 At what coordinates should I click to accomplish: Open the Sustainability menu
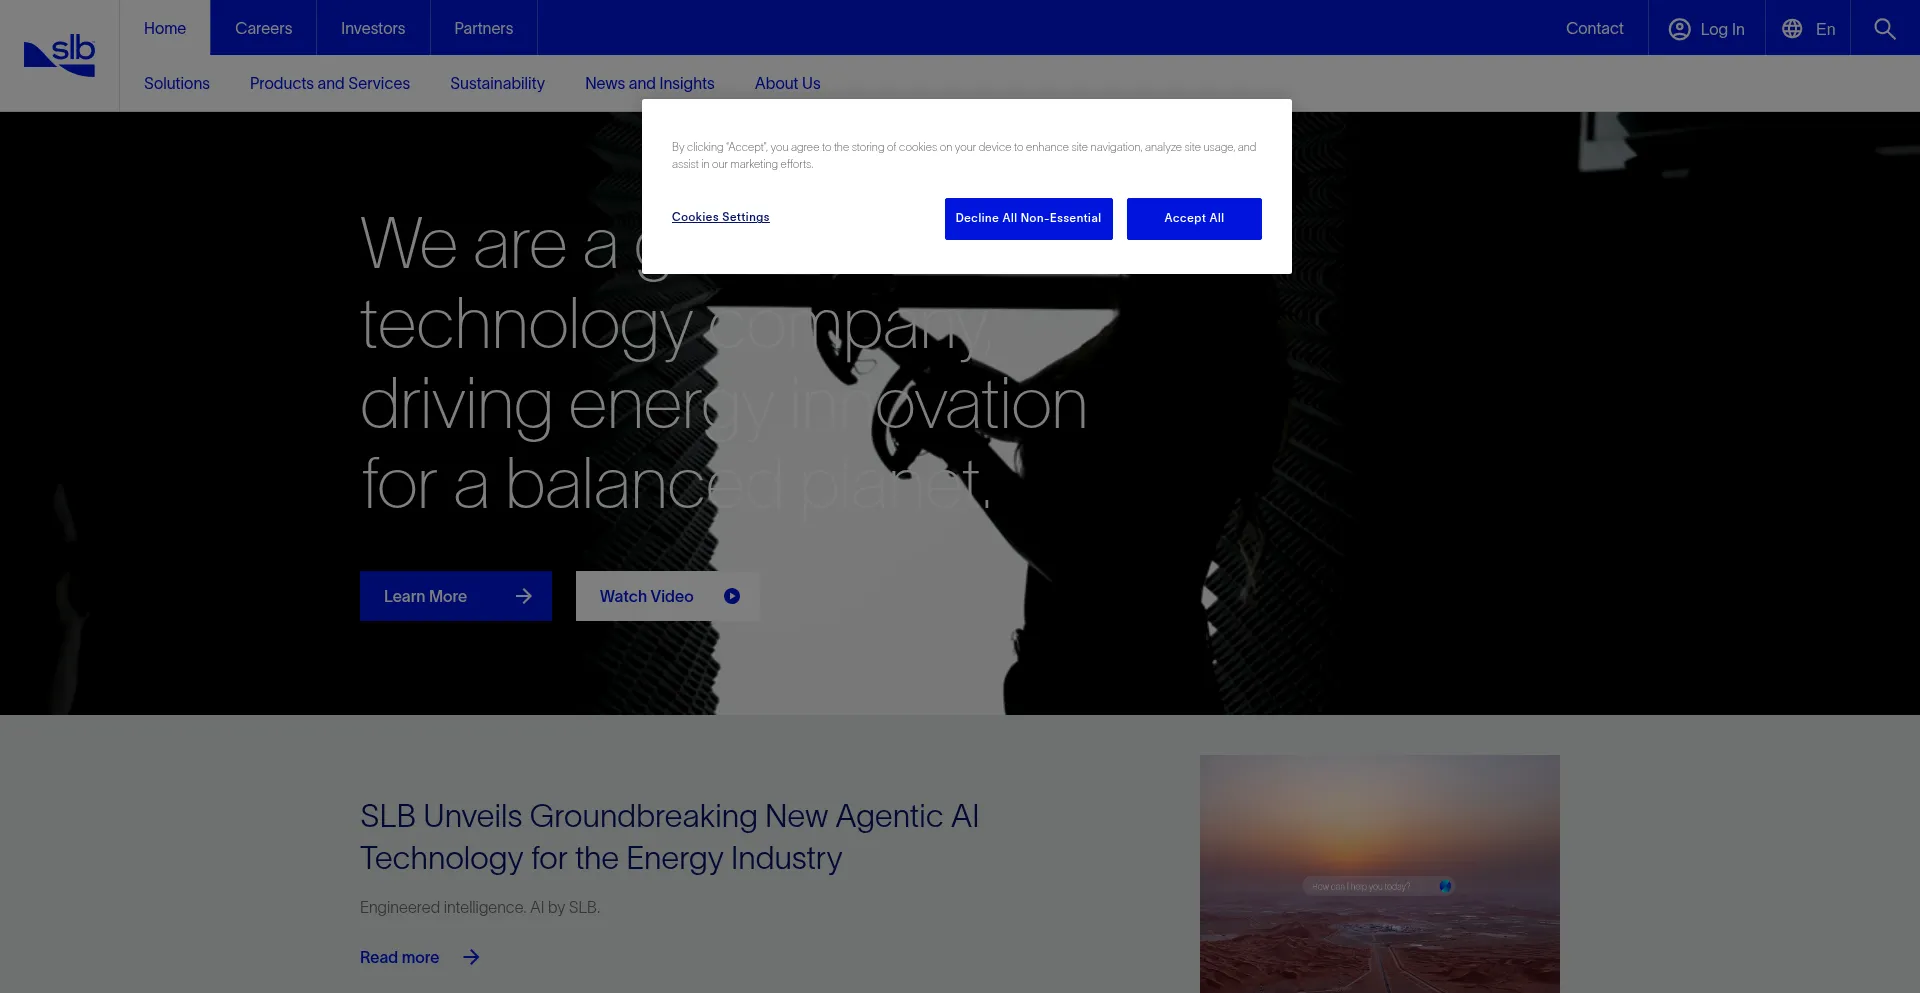coord(497,83)
